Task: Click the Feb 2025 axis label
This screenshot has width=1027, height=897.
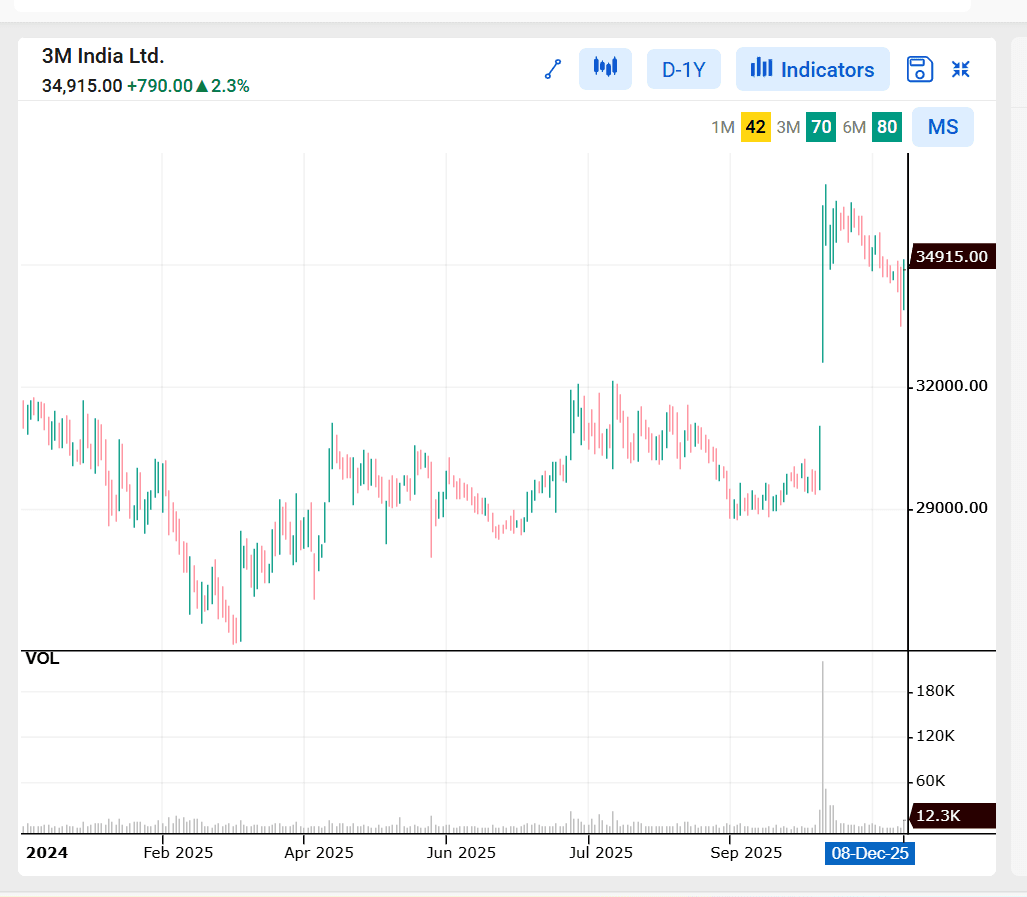Action: coord(178,852)
